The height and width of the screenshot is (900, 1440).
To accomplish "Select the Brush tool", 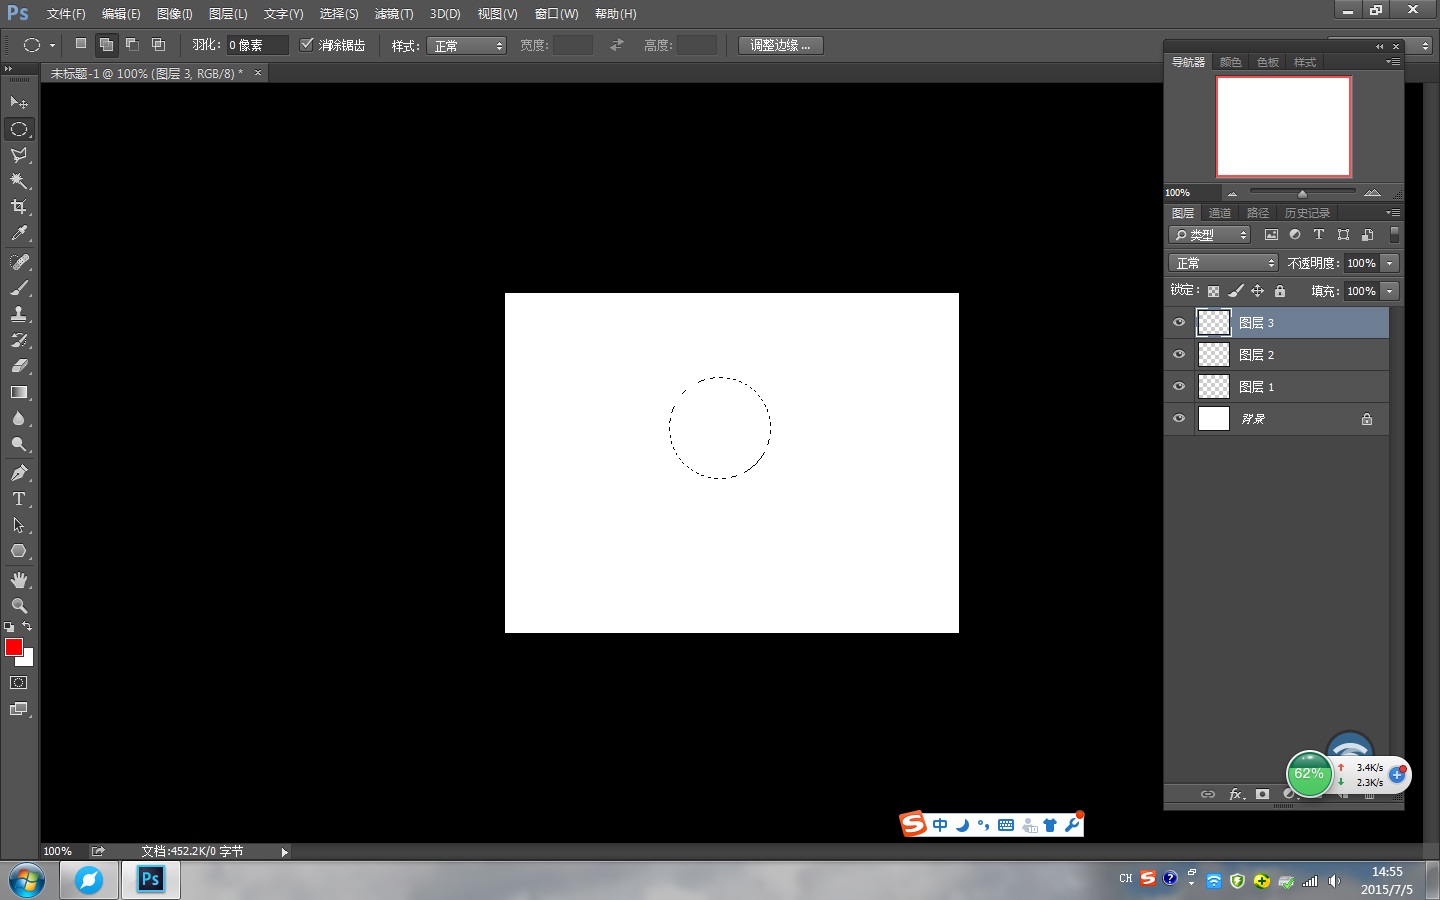I will 19,288.
